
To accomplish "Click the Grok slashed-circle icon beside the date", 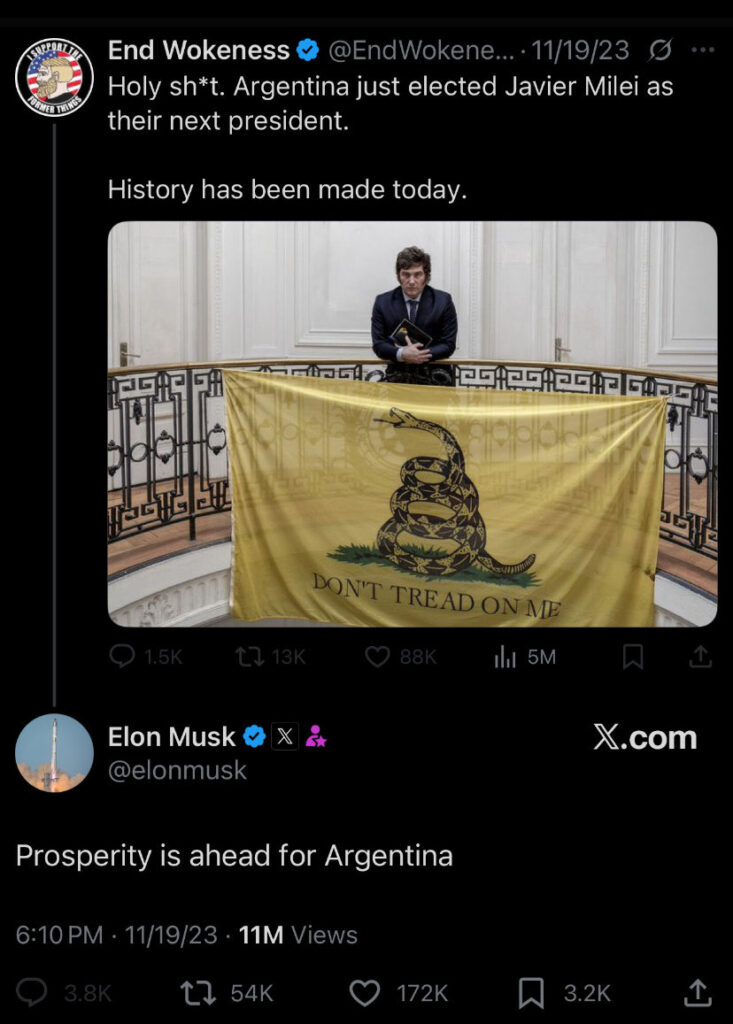I will pyautogui.click(x=660, y=50).
